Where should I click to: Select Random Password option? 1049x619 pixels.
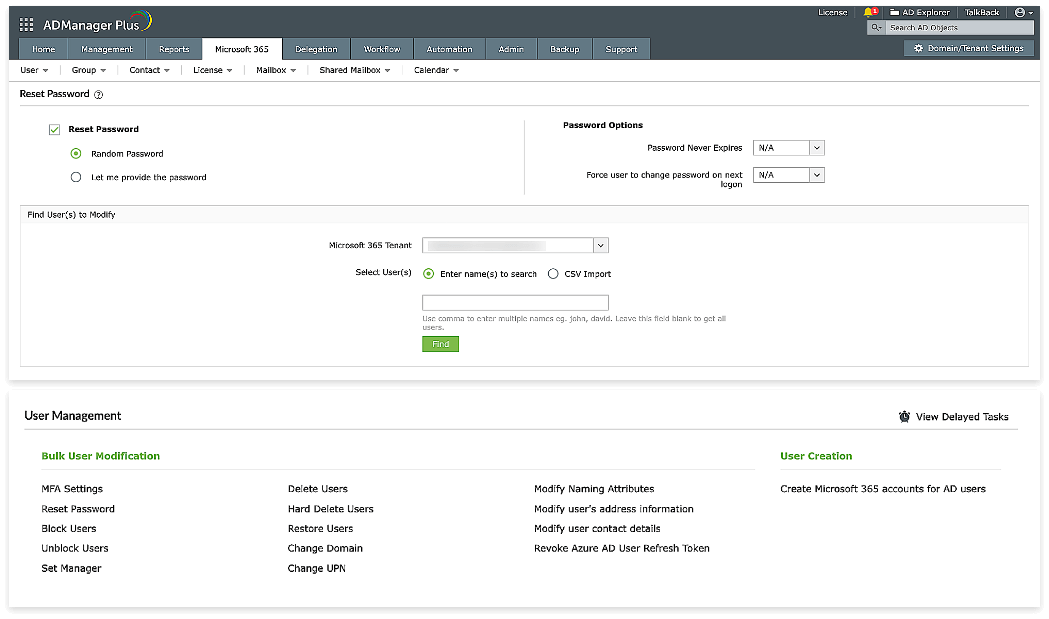point(76,154)
